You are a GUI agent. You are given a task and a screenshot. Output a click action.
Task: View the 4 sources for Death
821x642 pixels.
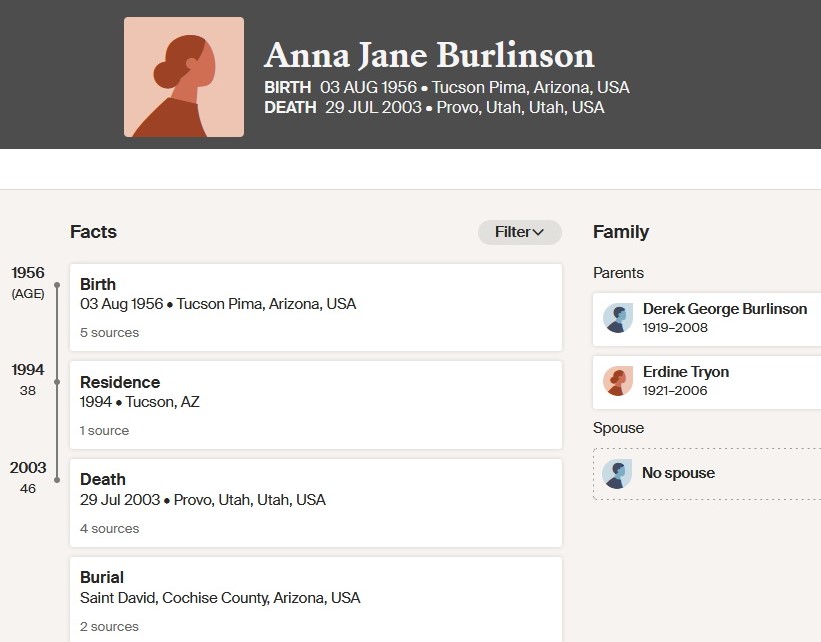[110, 528]
